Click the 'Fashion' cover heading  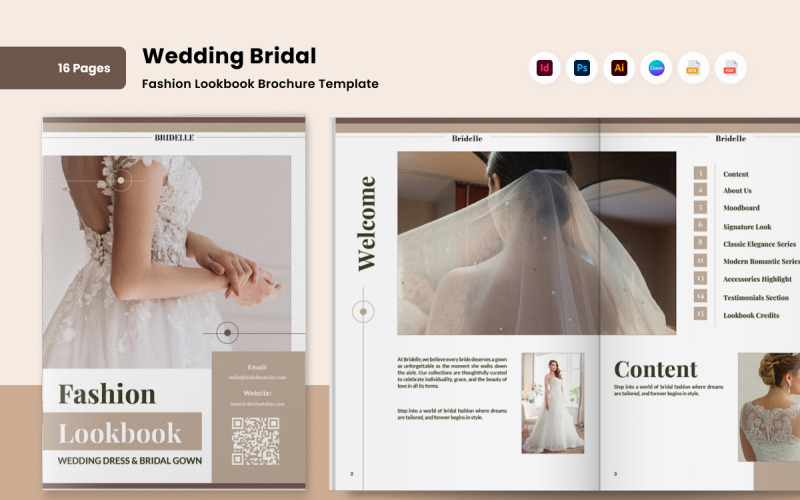click(107, 394)
